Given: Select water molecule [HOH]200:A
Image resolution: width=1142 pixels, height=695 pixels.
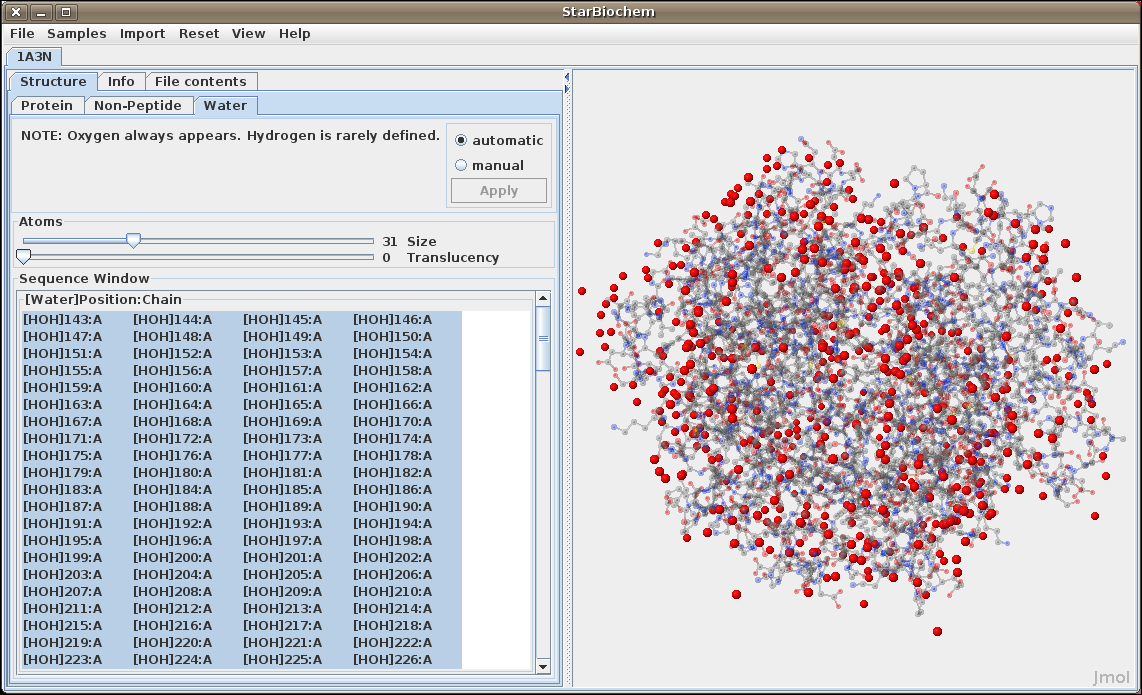Looking at the screenshot, I should click(173, 557).
